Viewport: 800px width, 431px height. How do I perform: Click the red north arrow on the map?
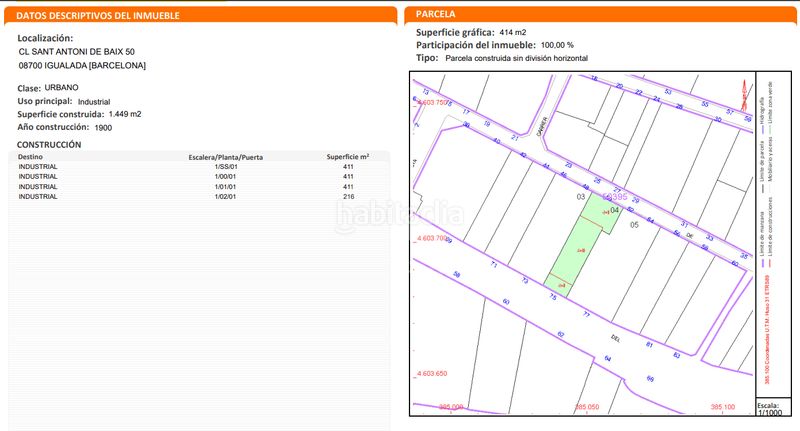point(744,95)
